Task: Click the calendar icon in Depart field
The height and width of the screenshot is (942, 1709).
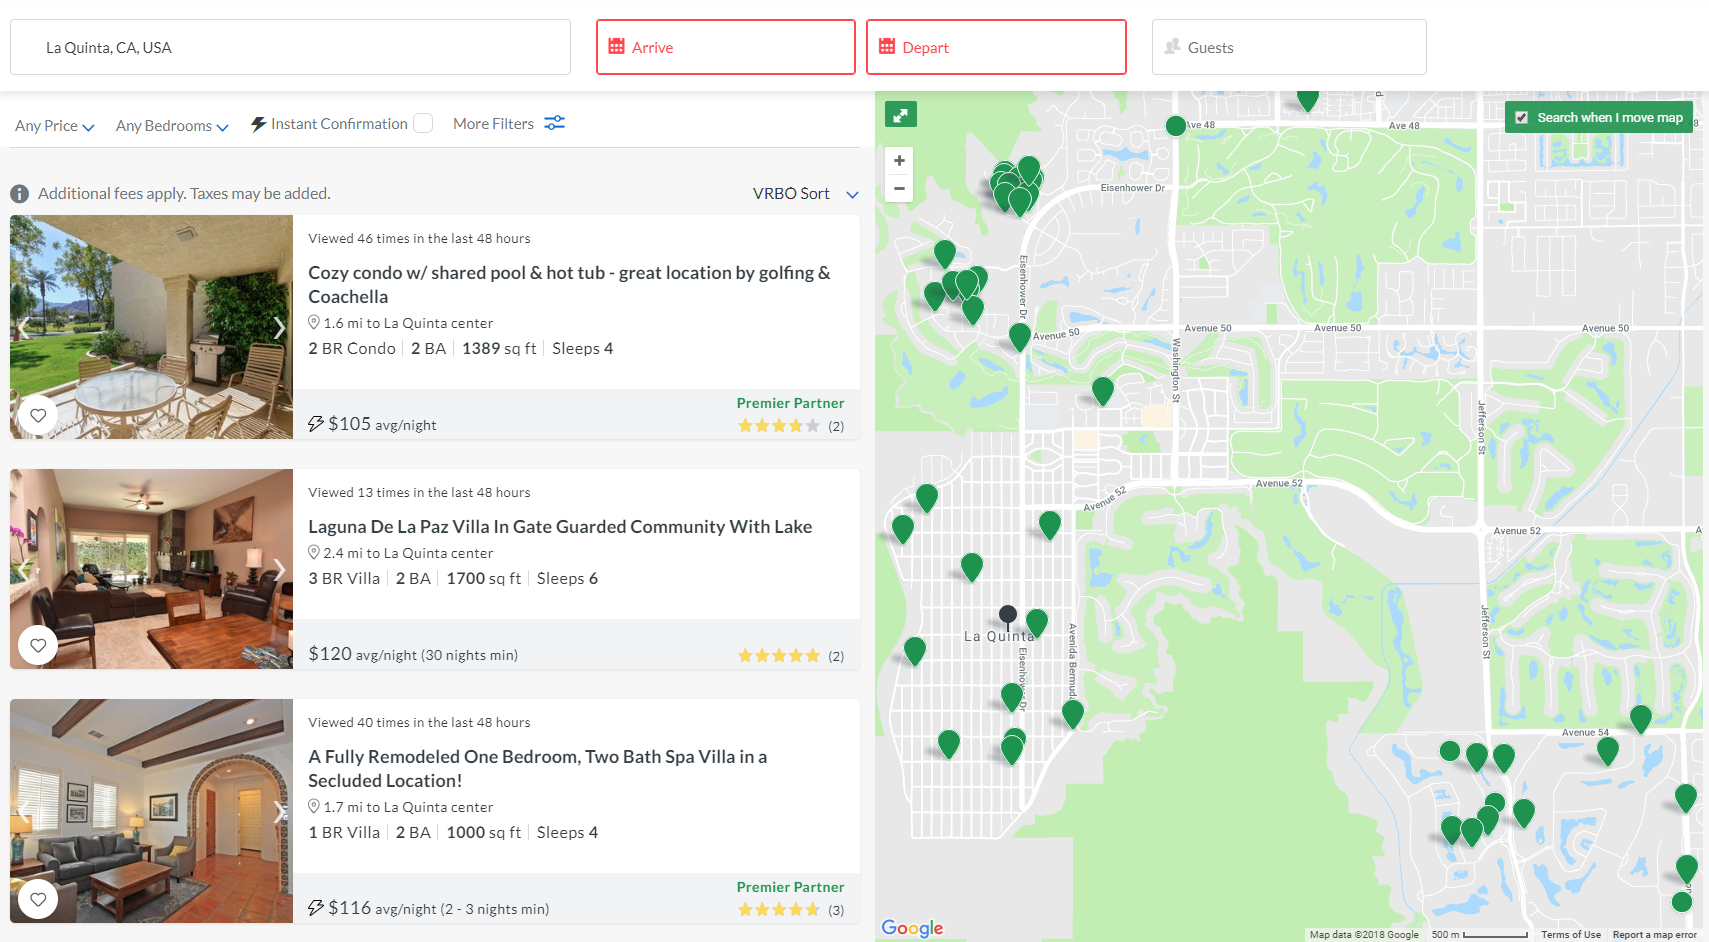Action: click(887, 46)
